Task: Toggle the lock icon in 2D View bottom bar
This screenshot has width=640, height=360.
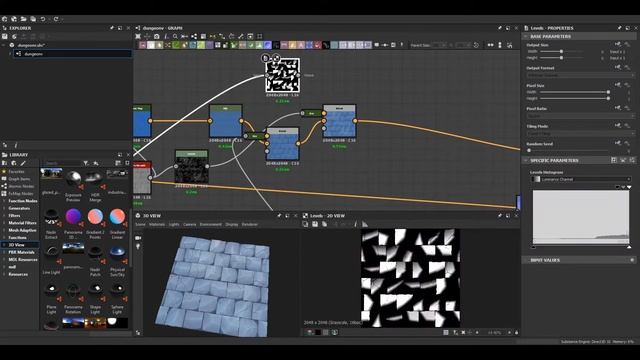Action: [516, 332]
